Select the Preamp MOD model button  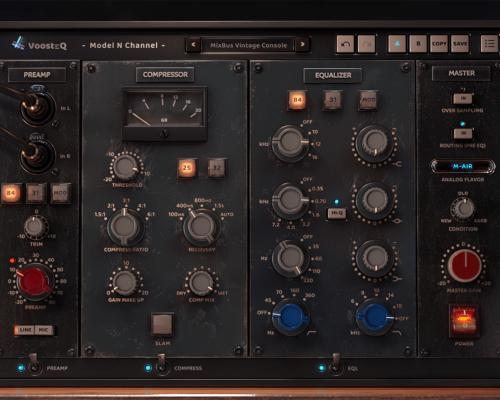click(60, 193)
